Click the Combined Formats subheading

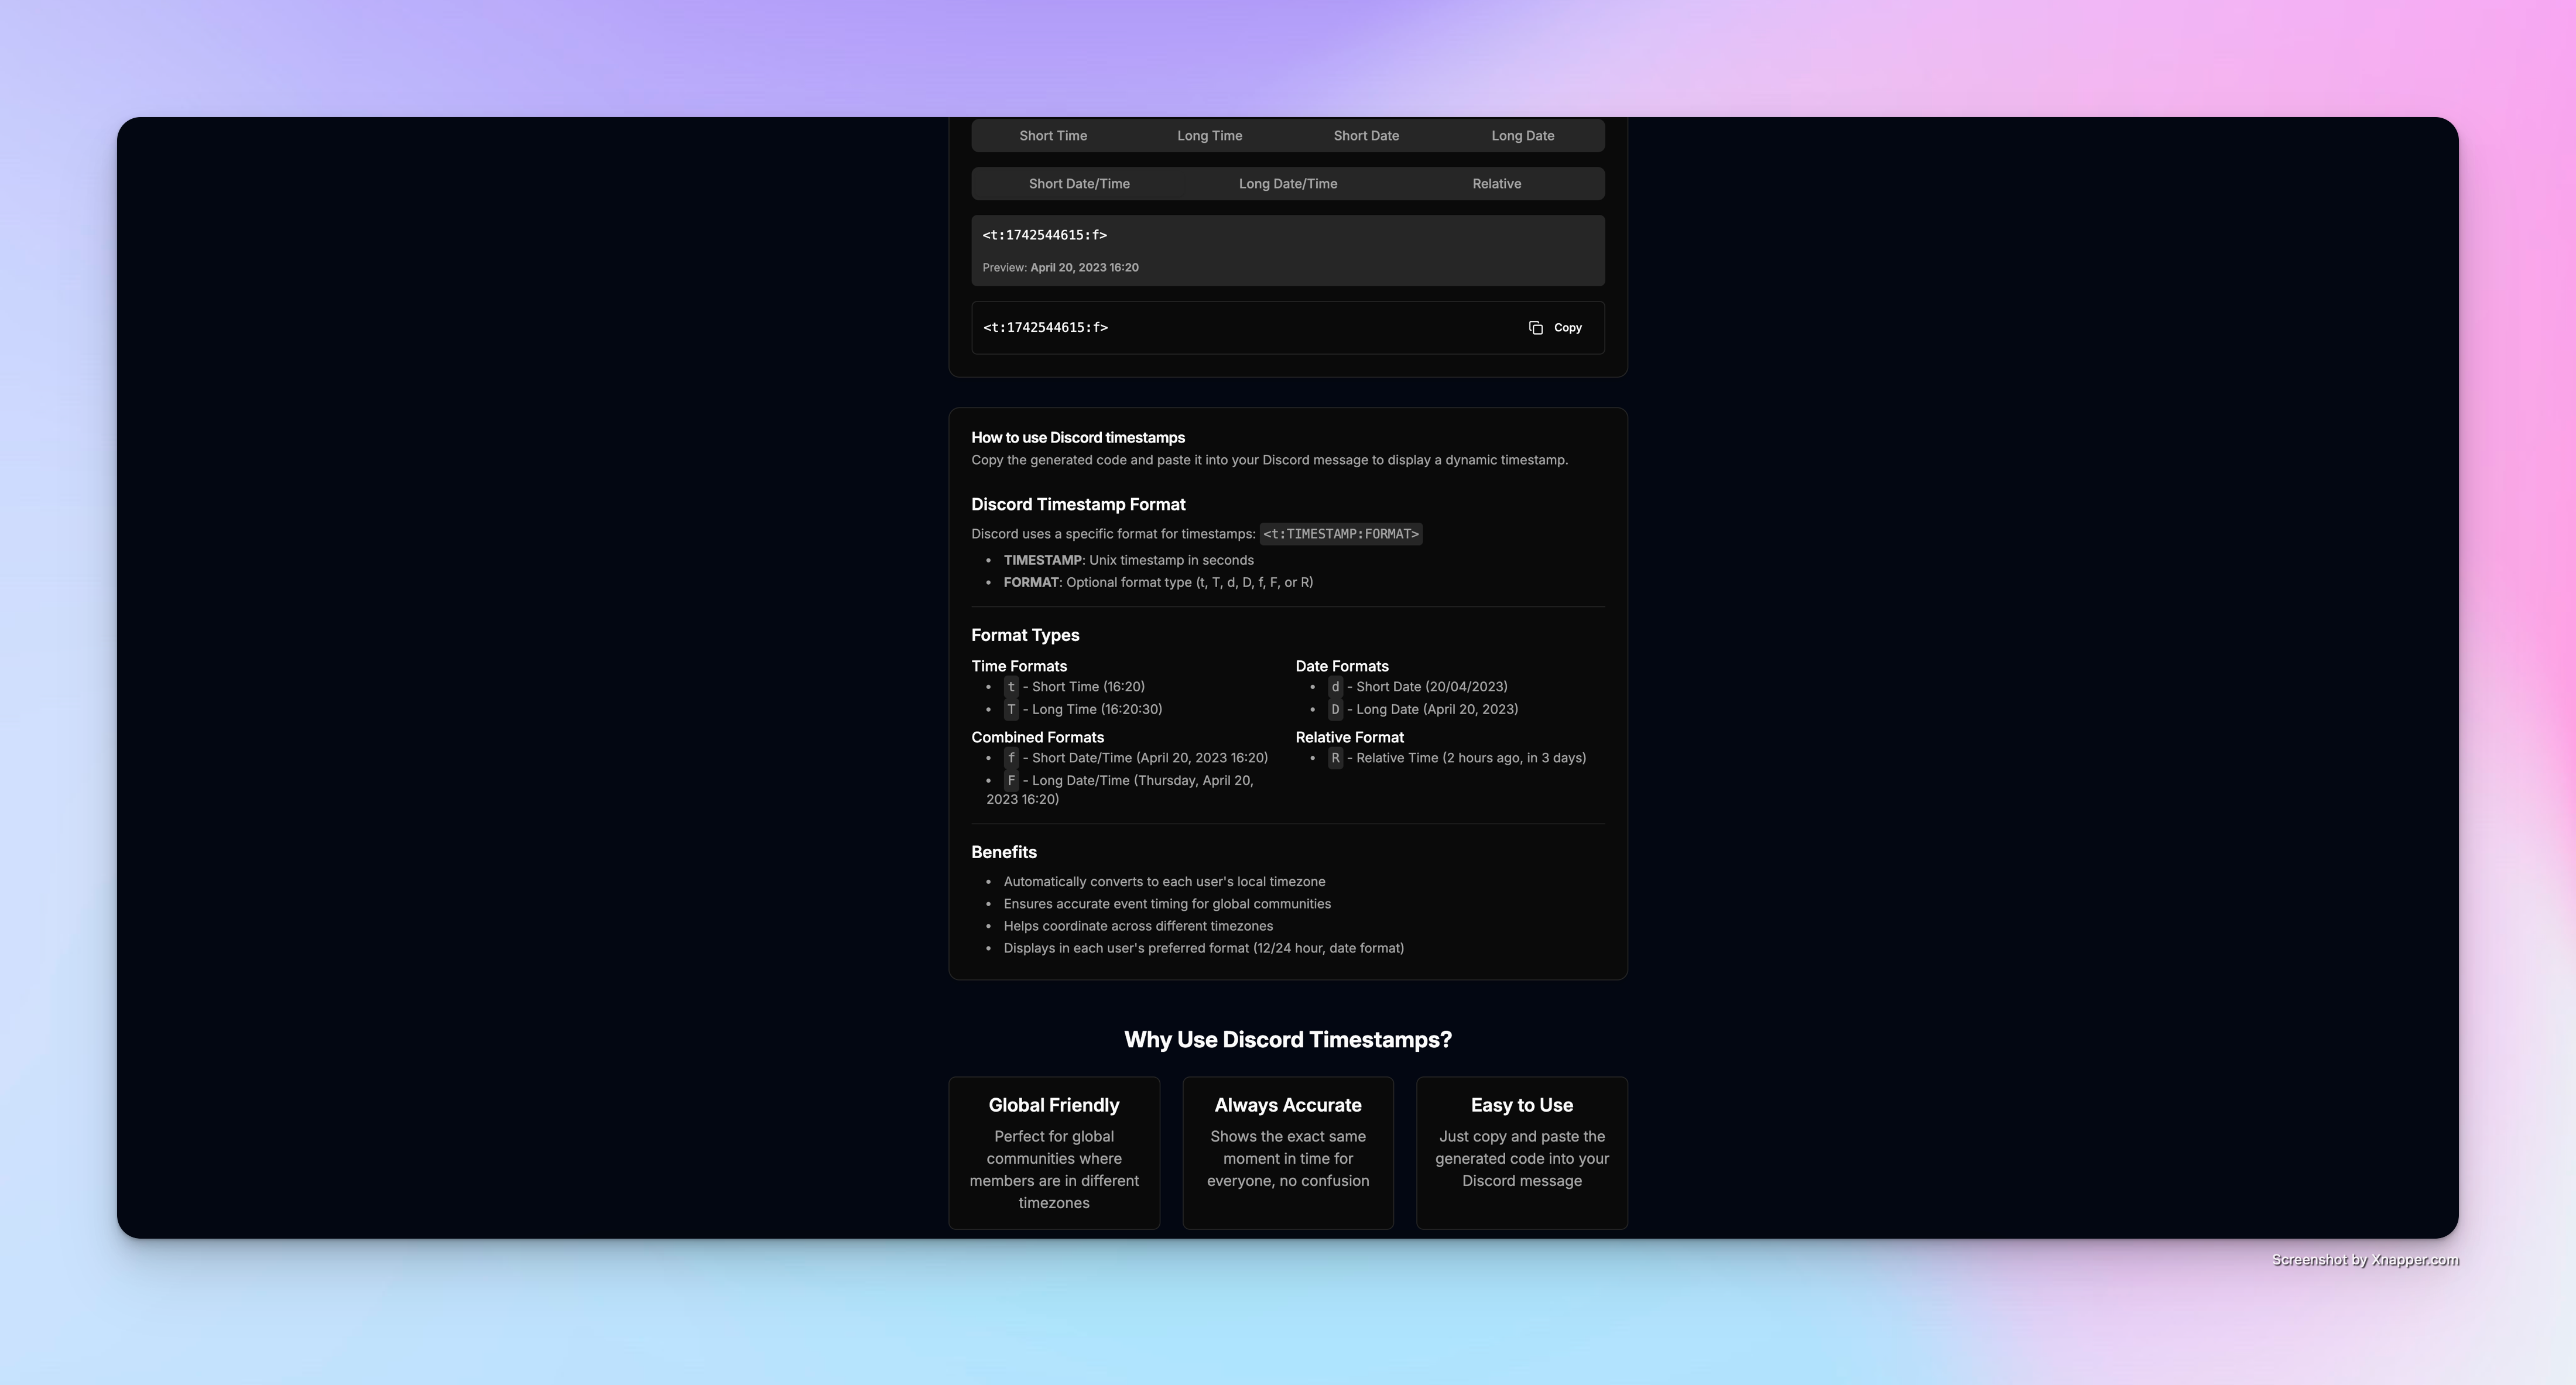[1037, 737]
